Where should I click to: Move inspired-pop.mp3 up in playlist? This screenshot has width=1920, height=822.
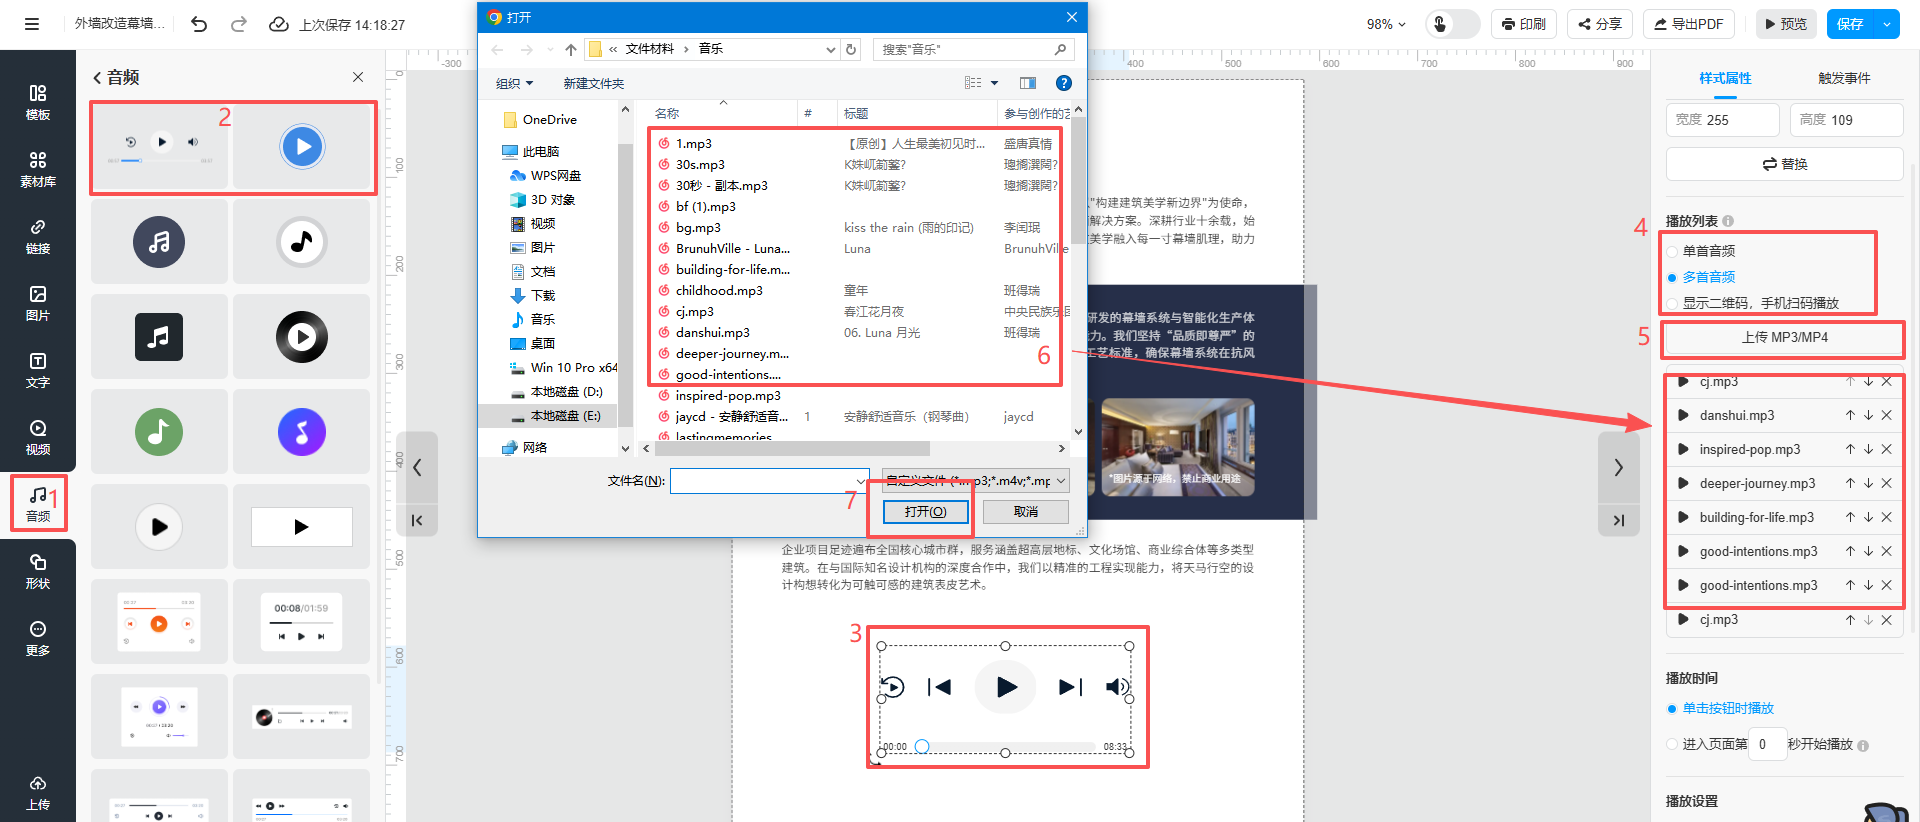coord(1850,449)
